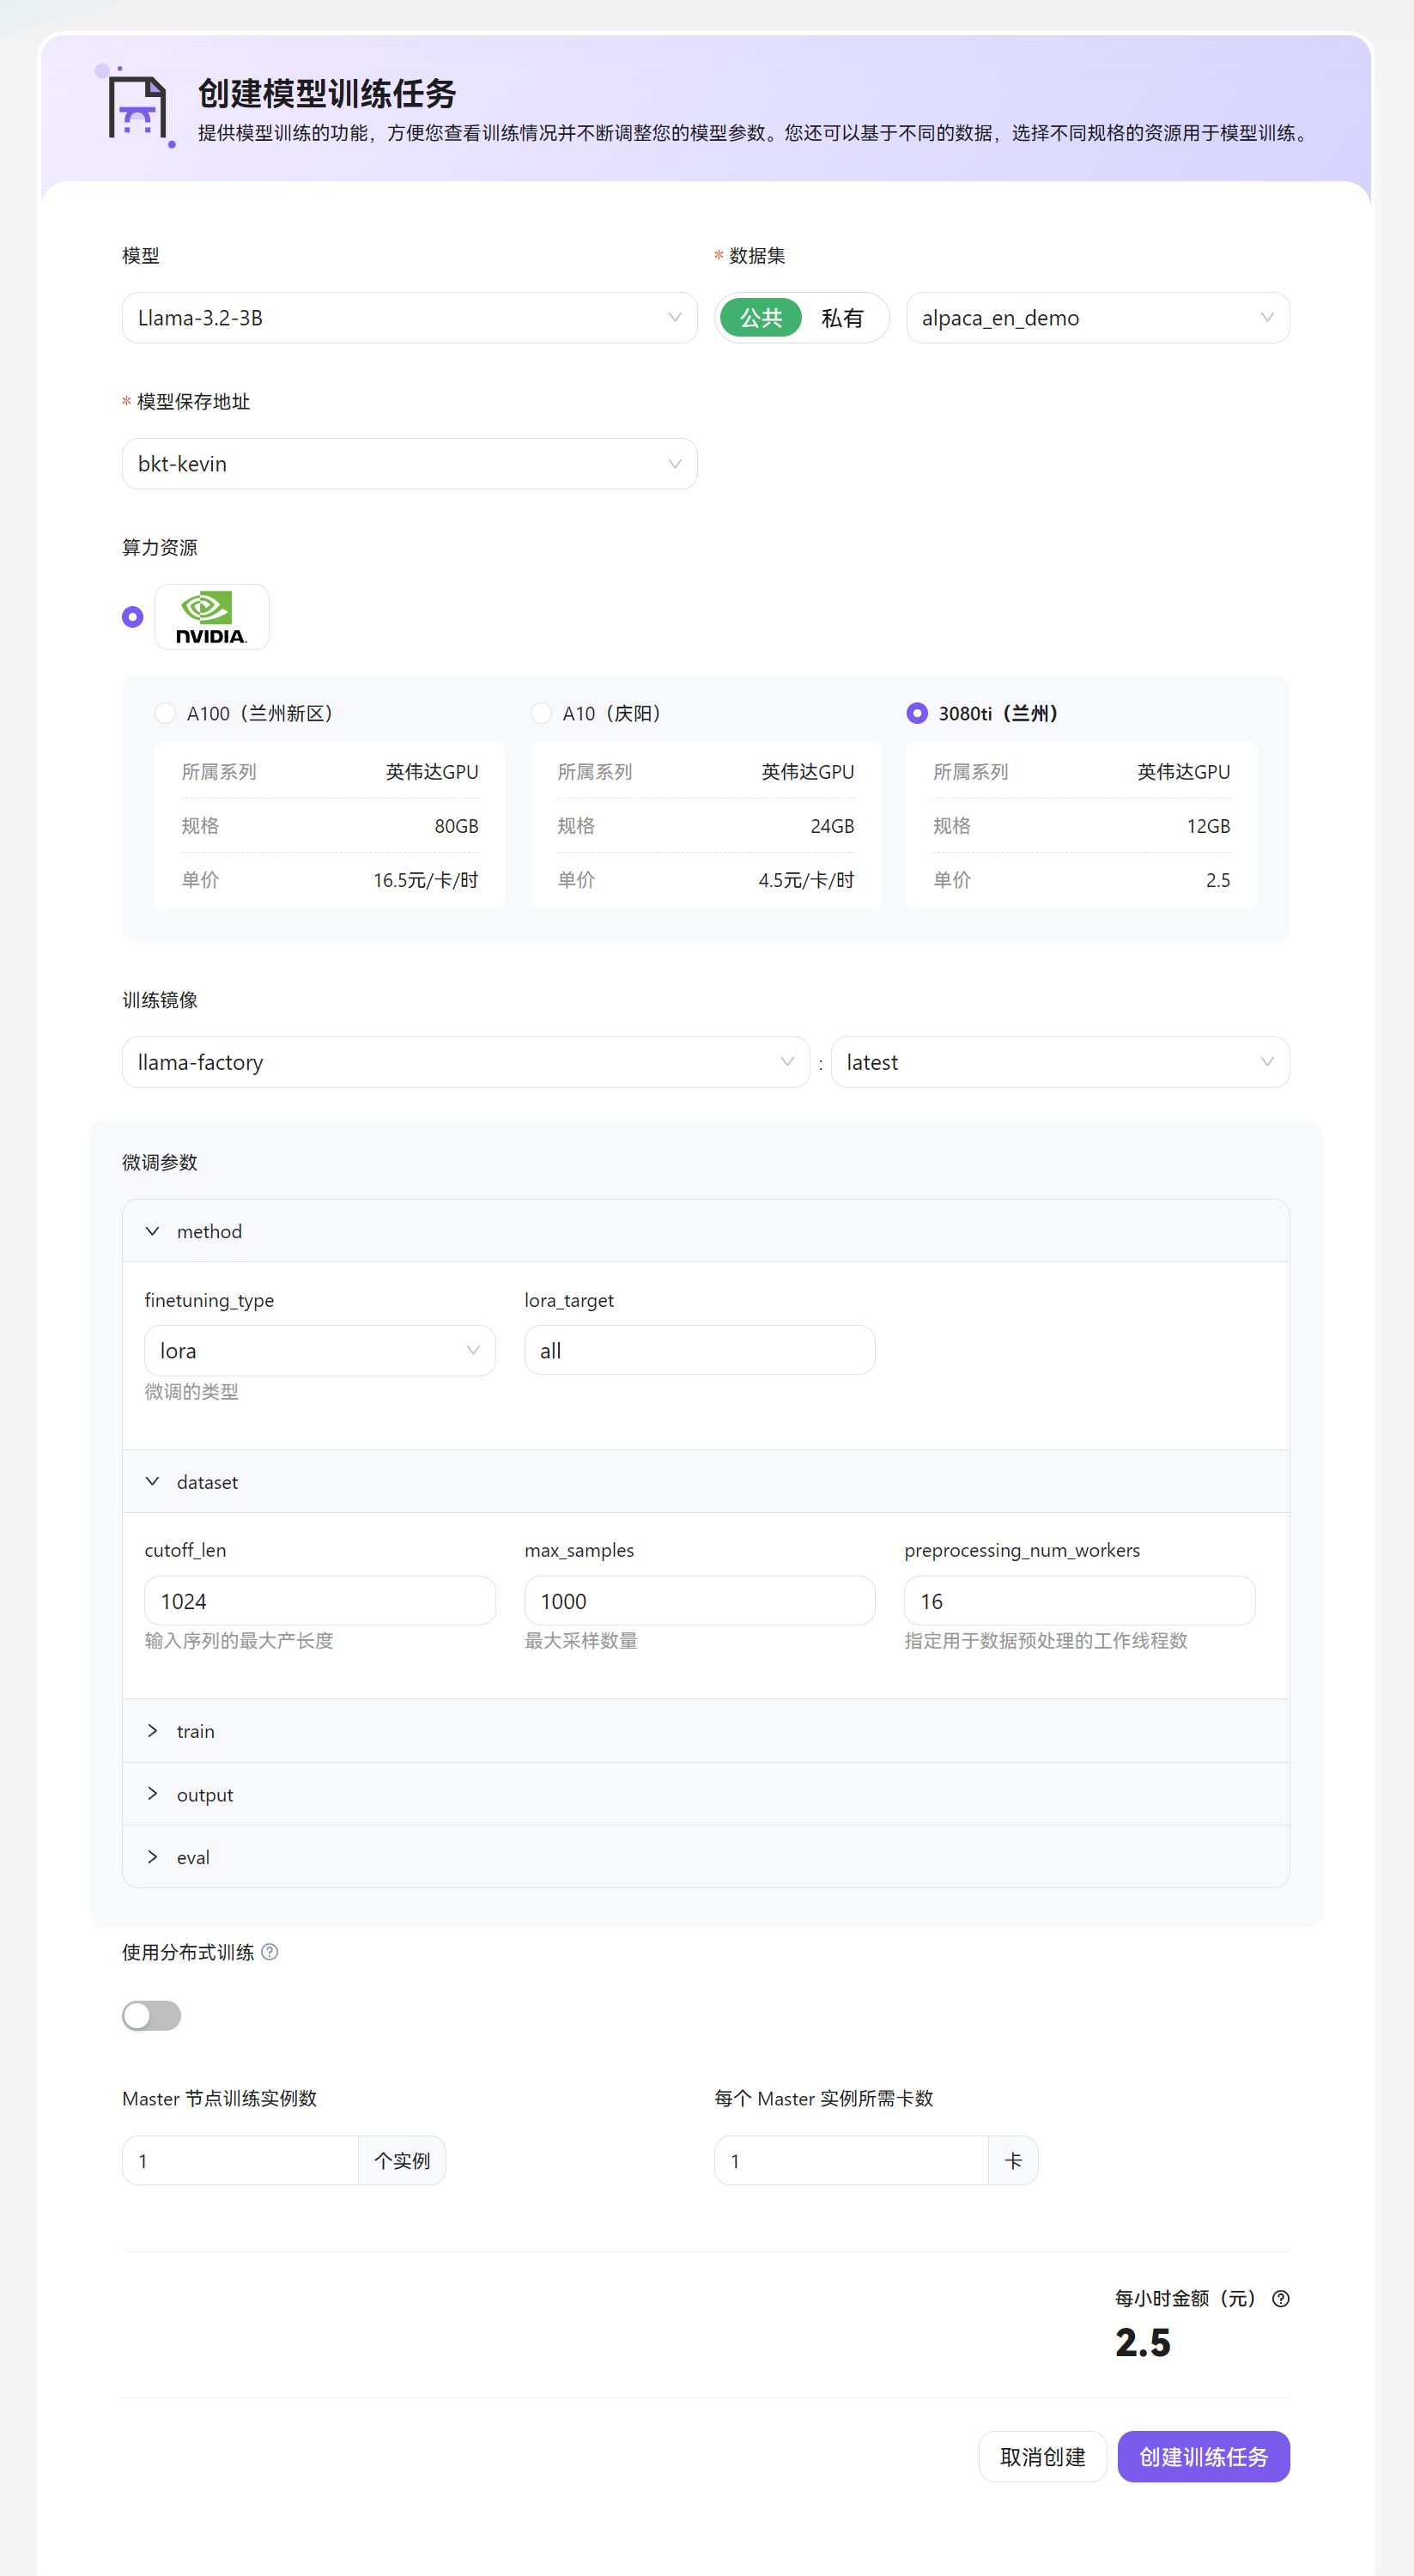Viewport: 1414px width, 2576px height.
Task: Open the 模型 dropdown showing Llama-3.2-3B
Action: [409, 318]
